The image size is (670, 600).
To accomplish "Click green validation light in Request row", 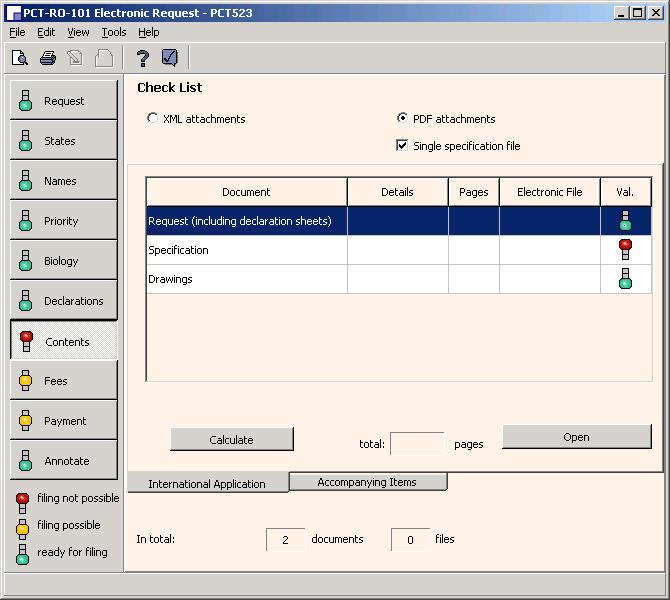I will coord(625,221).
